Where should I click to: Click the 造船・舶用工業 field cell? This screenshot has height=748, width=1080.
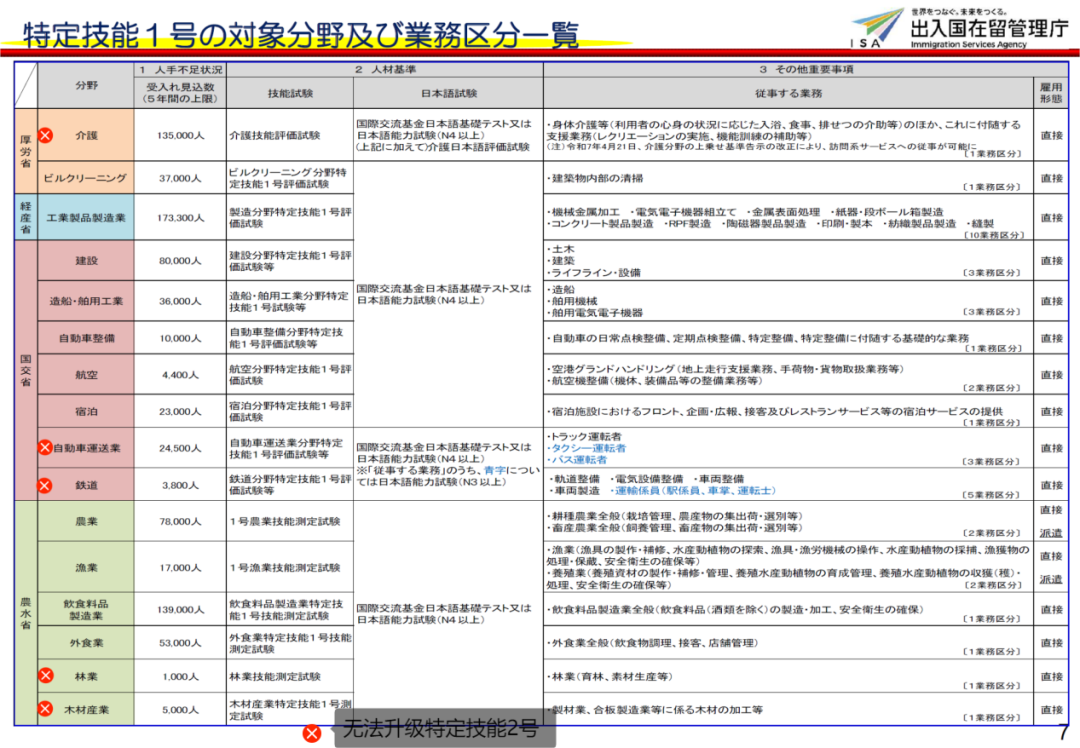85,301
